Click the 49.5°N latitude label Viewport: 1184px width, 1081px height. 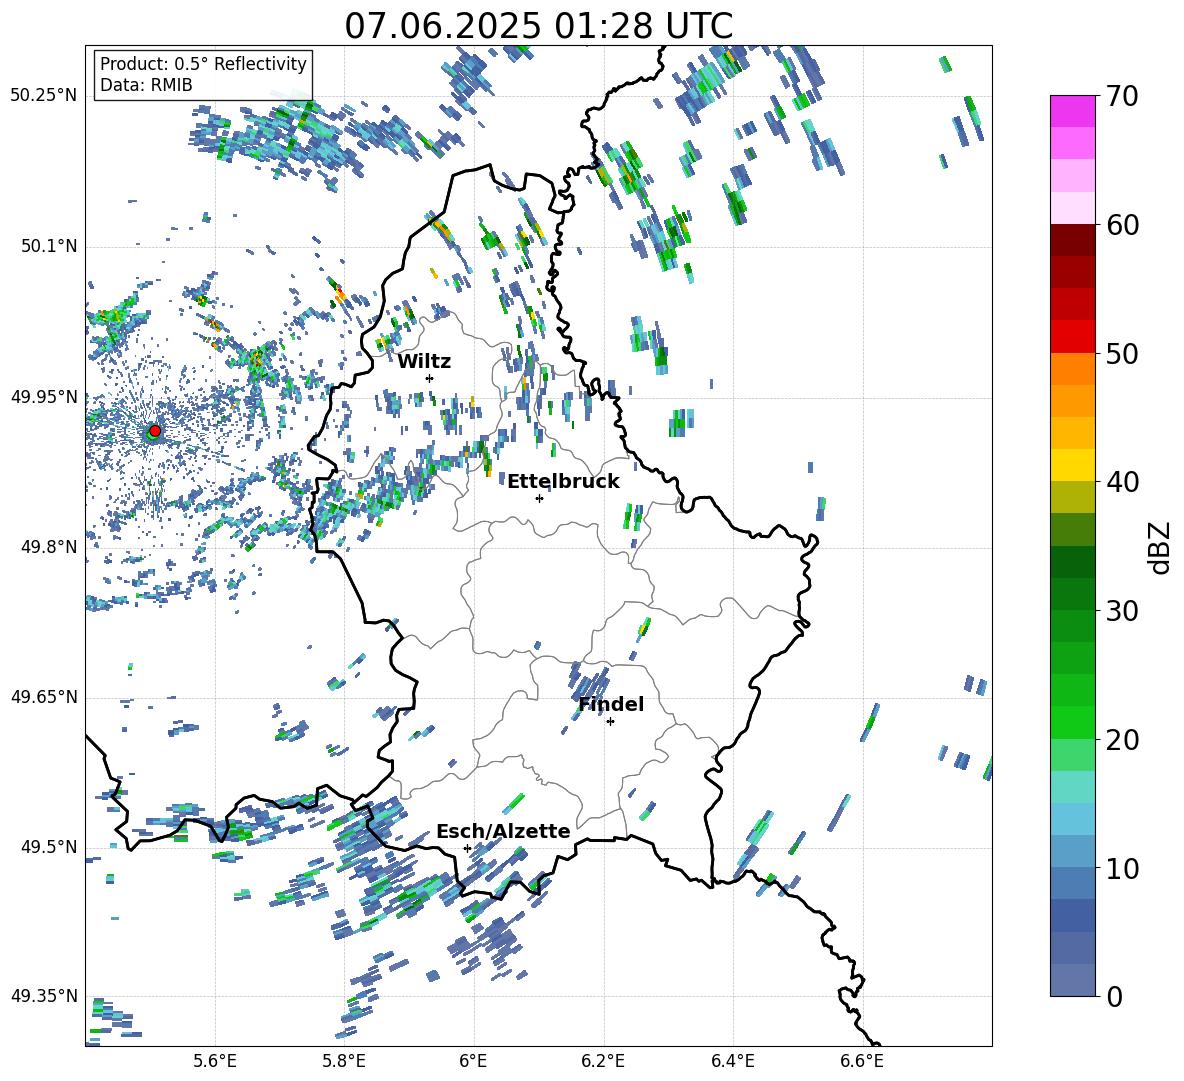48,846
